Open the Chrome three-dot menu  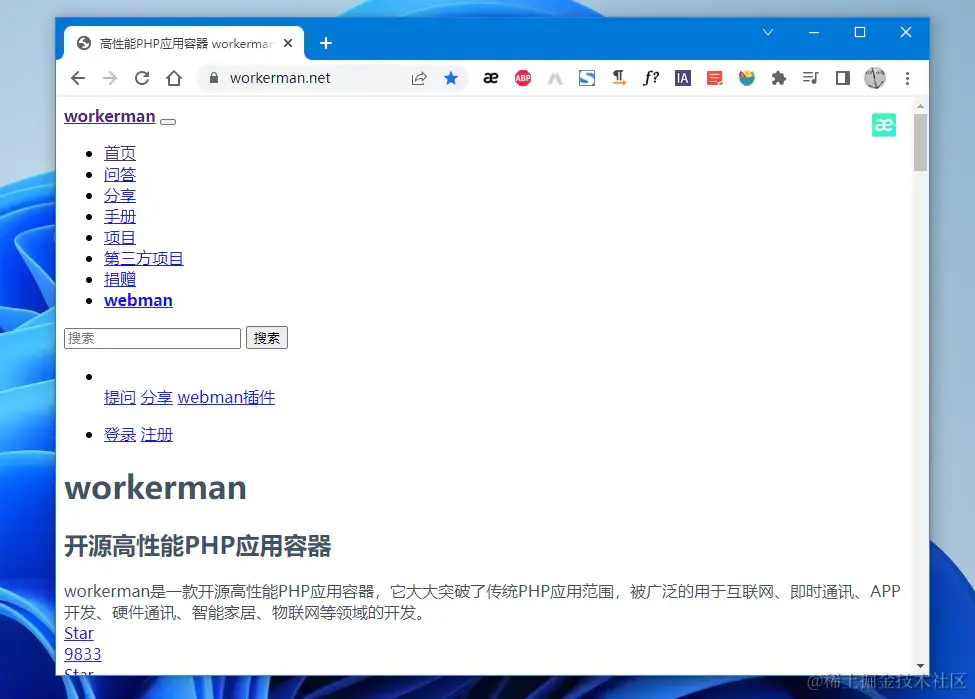(x=907, y=78)
